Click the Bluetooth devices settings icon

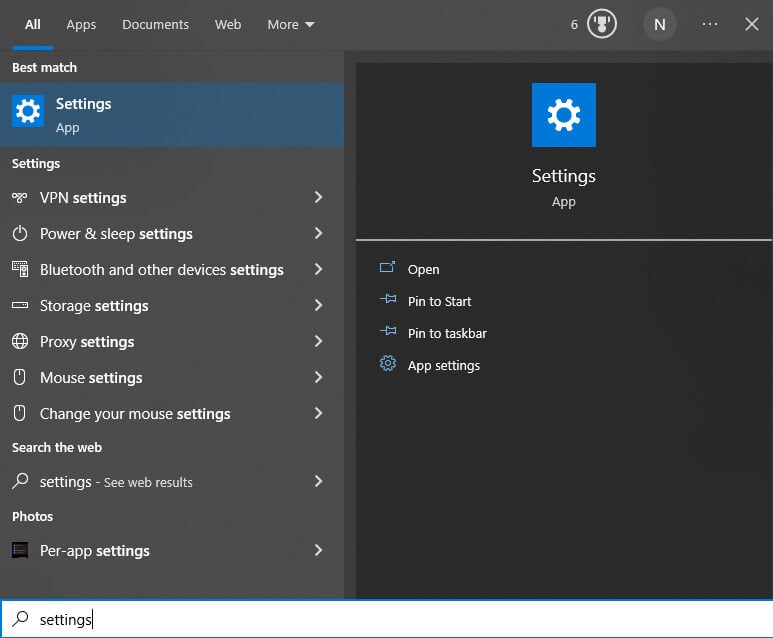[x=20, y=270]
